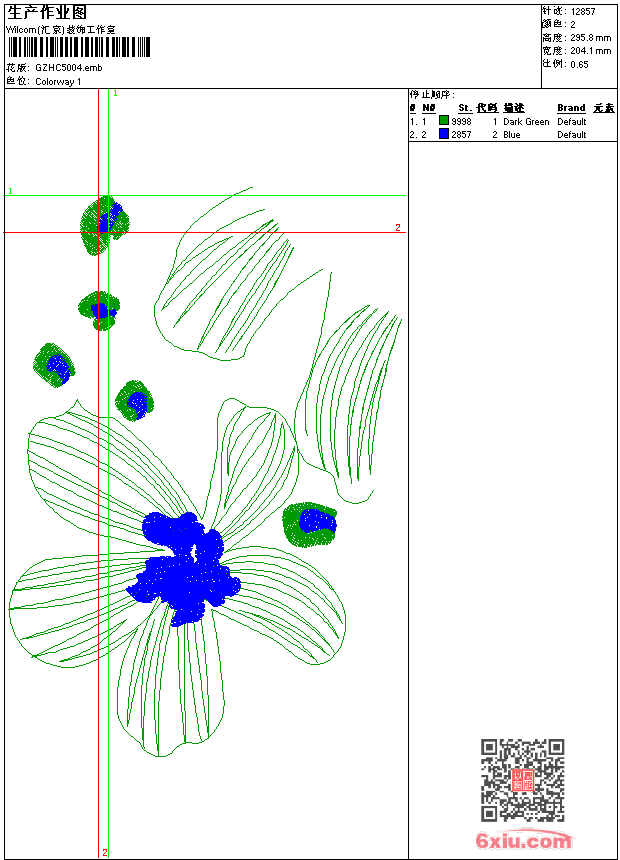Image resolution: width=620 pixels, height=860 pixels.
Task: Click the barcode under the studio name
Action: point(78,47)
